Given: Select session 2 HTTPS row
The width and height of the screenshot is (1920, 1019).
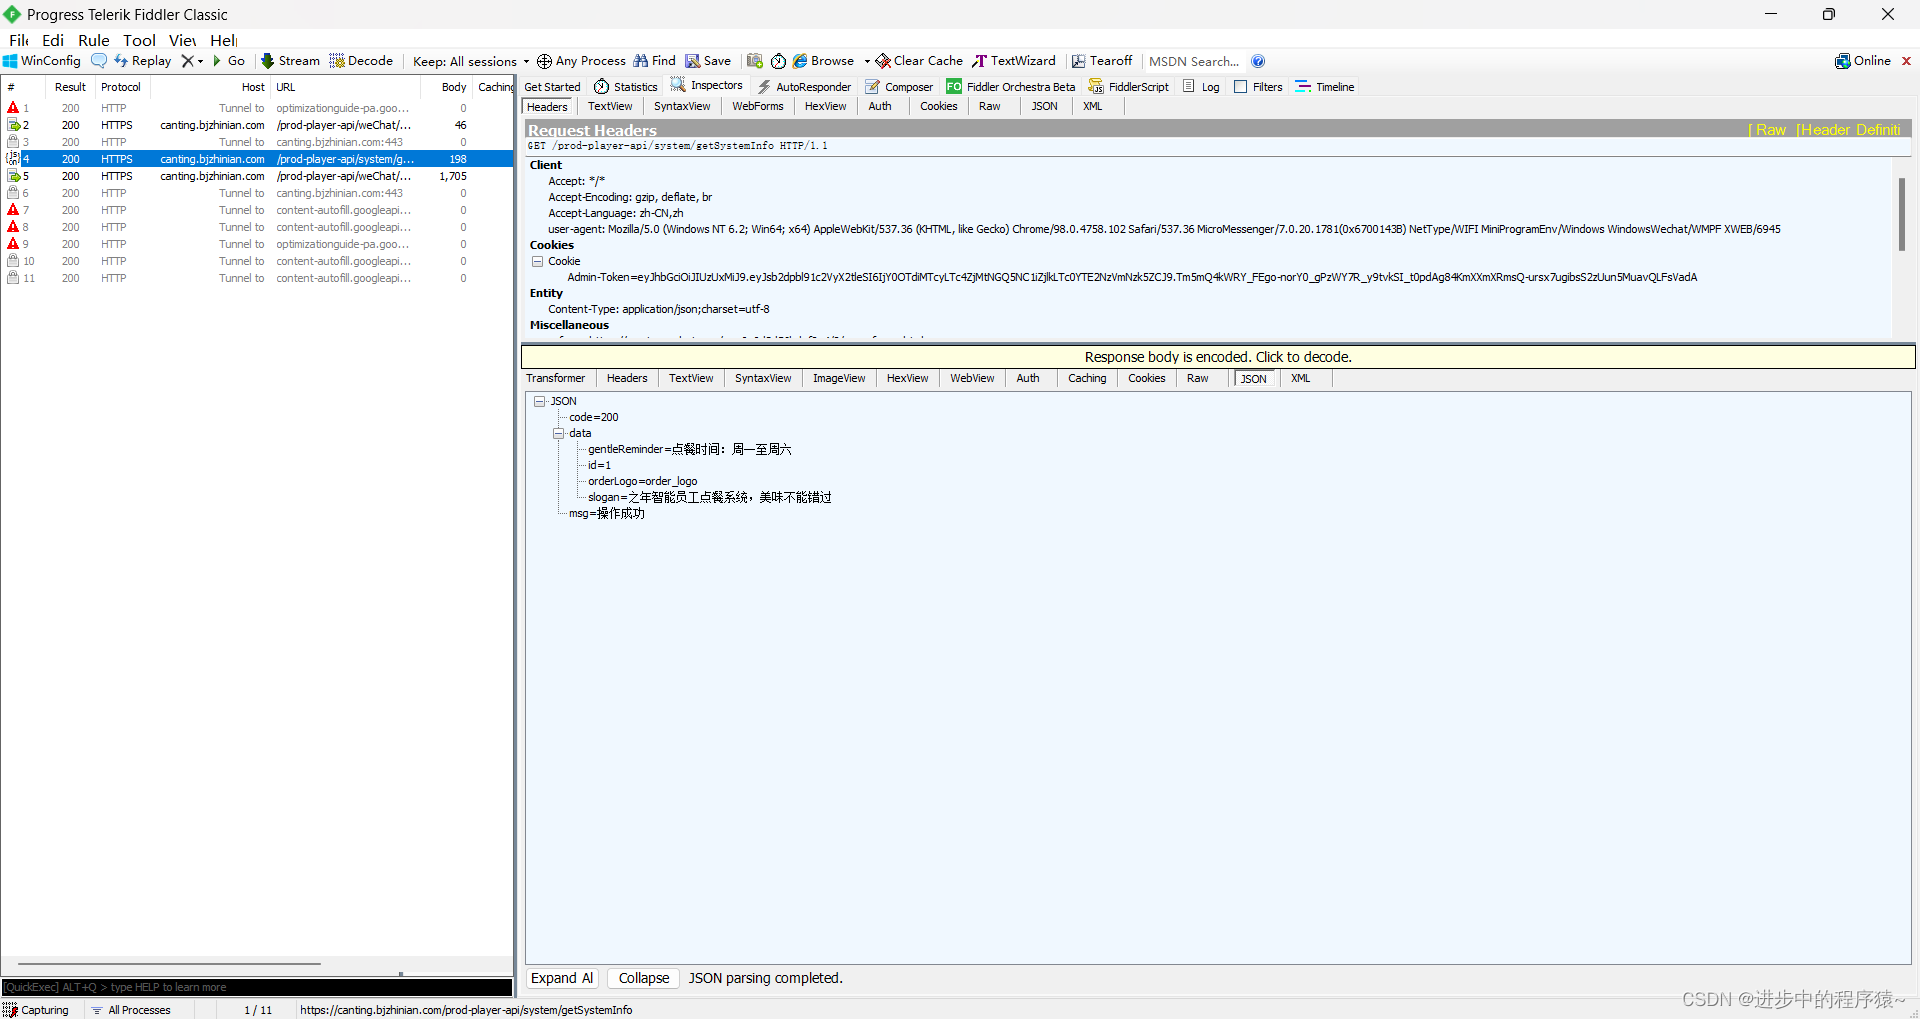Looking at the screenshot, I should [x=257, y=125].
